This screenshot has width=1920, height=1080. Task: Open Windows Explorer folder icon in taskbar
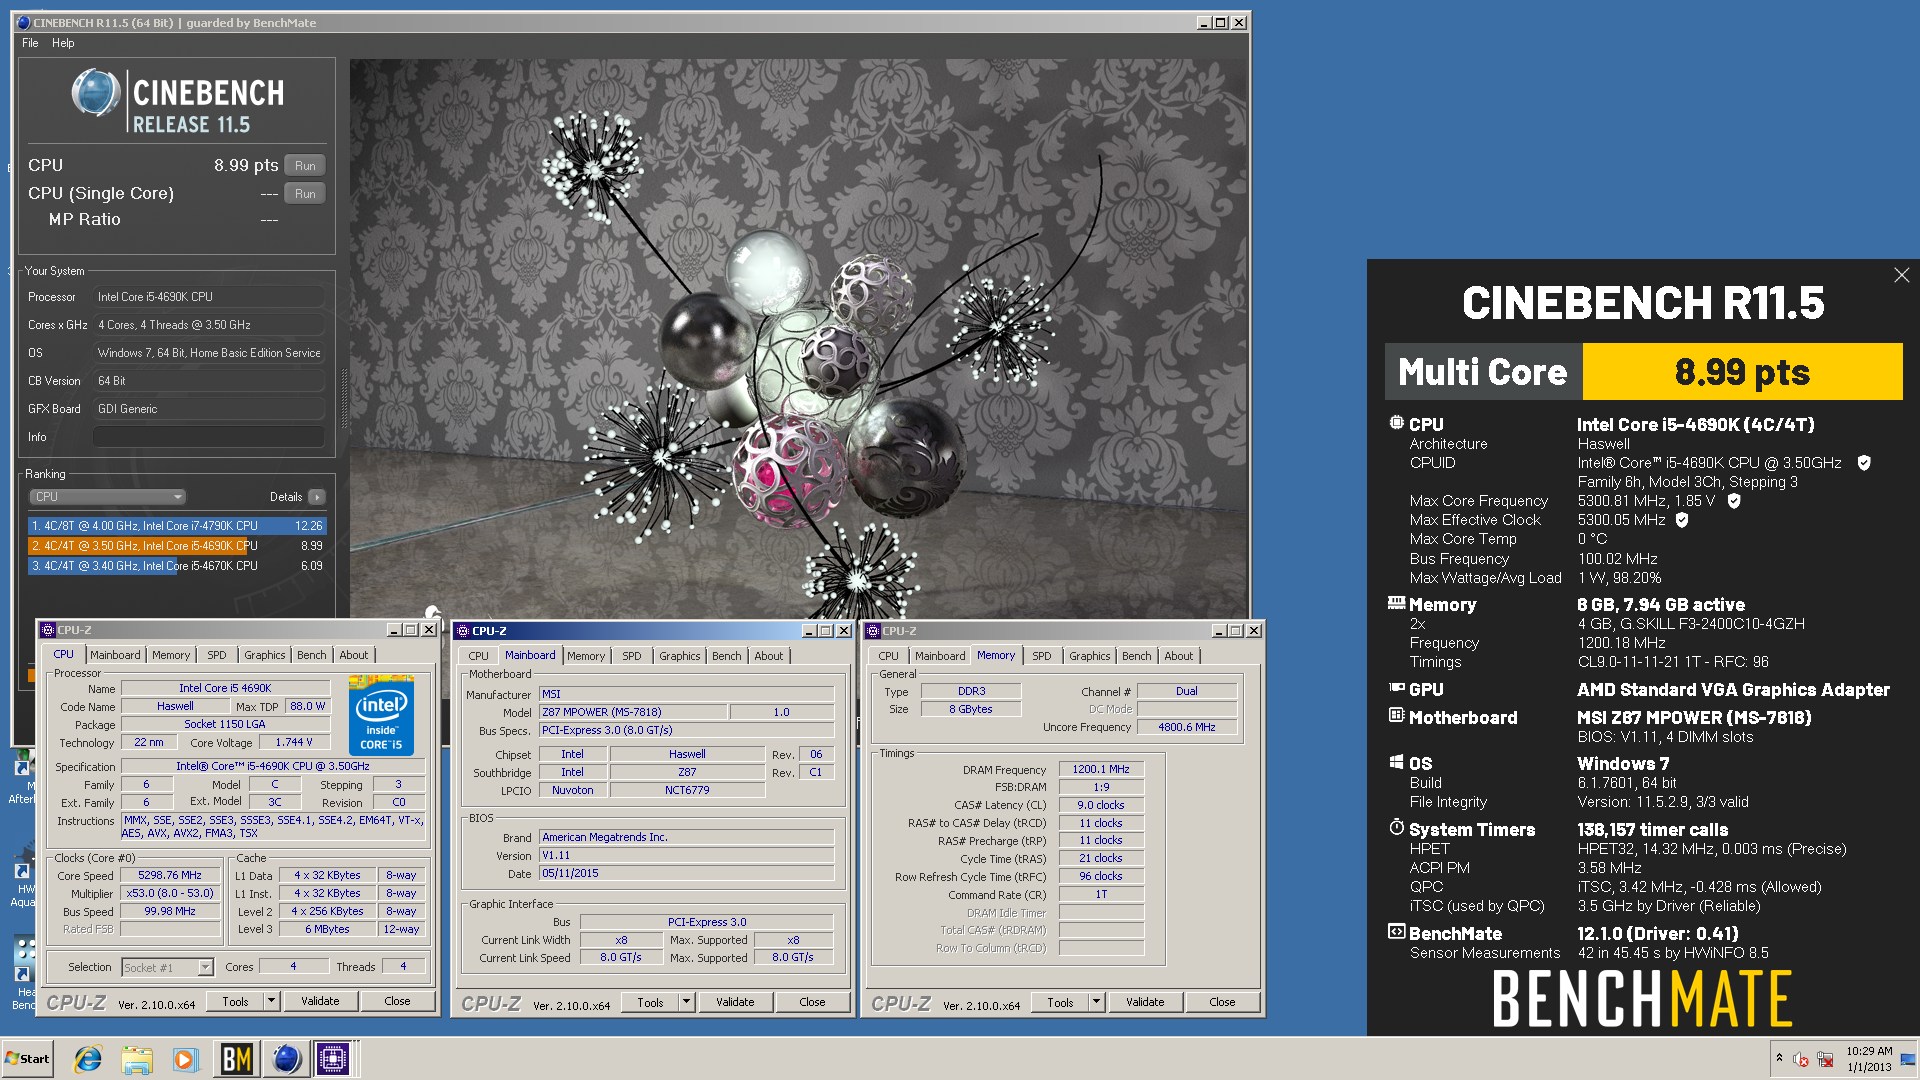pyautogui.click(x=137, y=1059)
